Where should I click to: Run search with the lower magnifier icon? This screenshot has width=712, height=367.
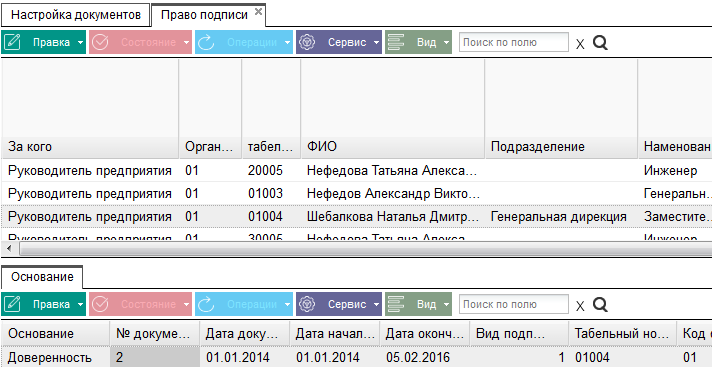pyautogui.click(x=600, y=305)
